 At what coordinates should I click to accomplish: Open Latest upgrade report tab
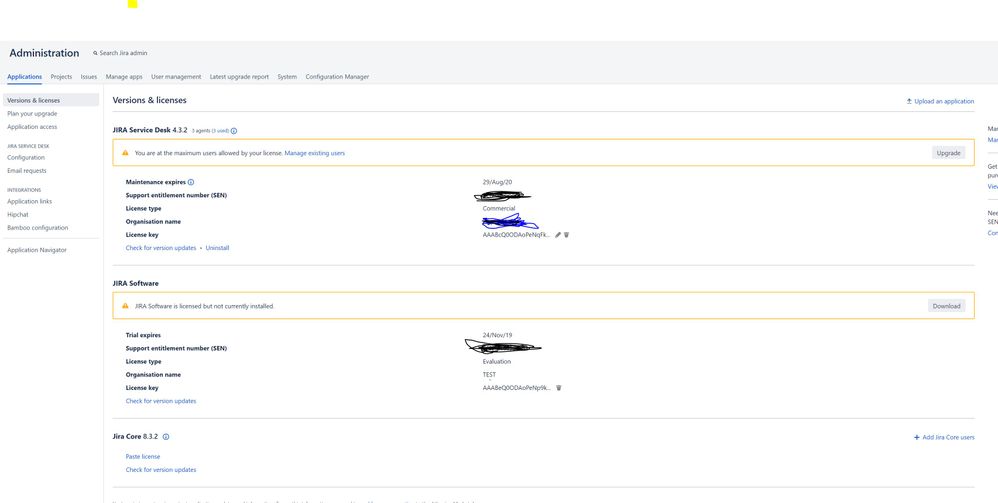[x=239, y=77]
